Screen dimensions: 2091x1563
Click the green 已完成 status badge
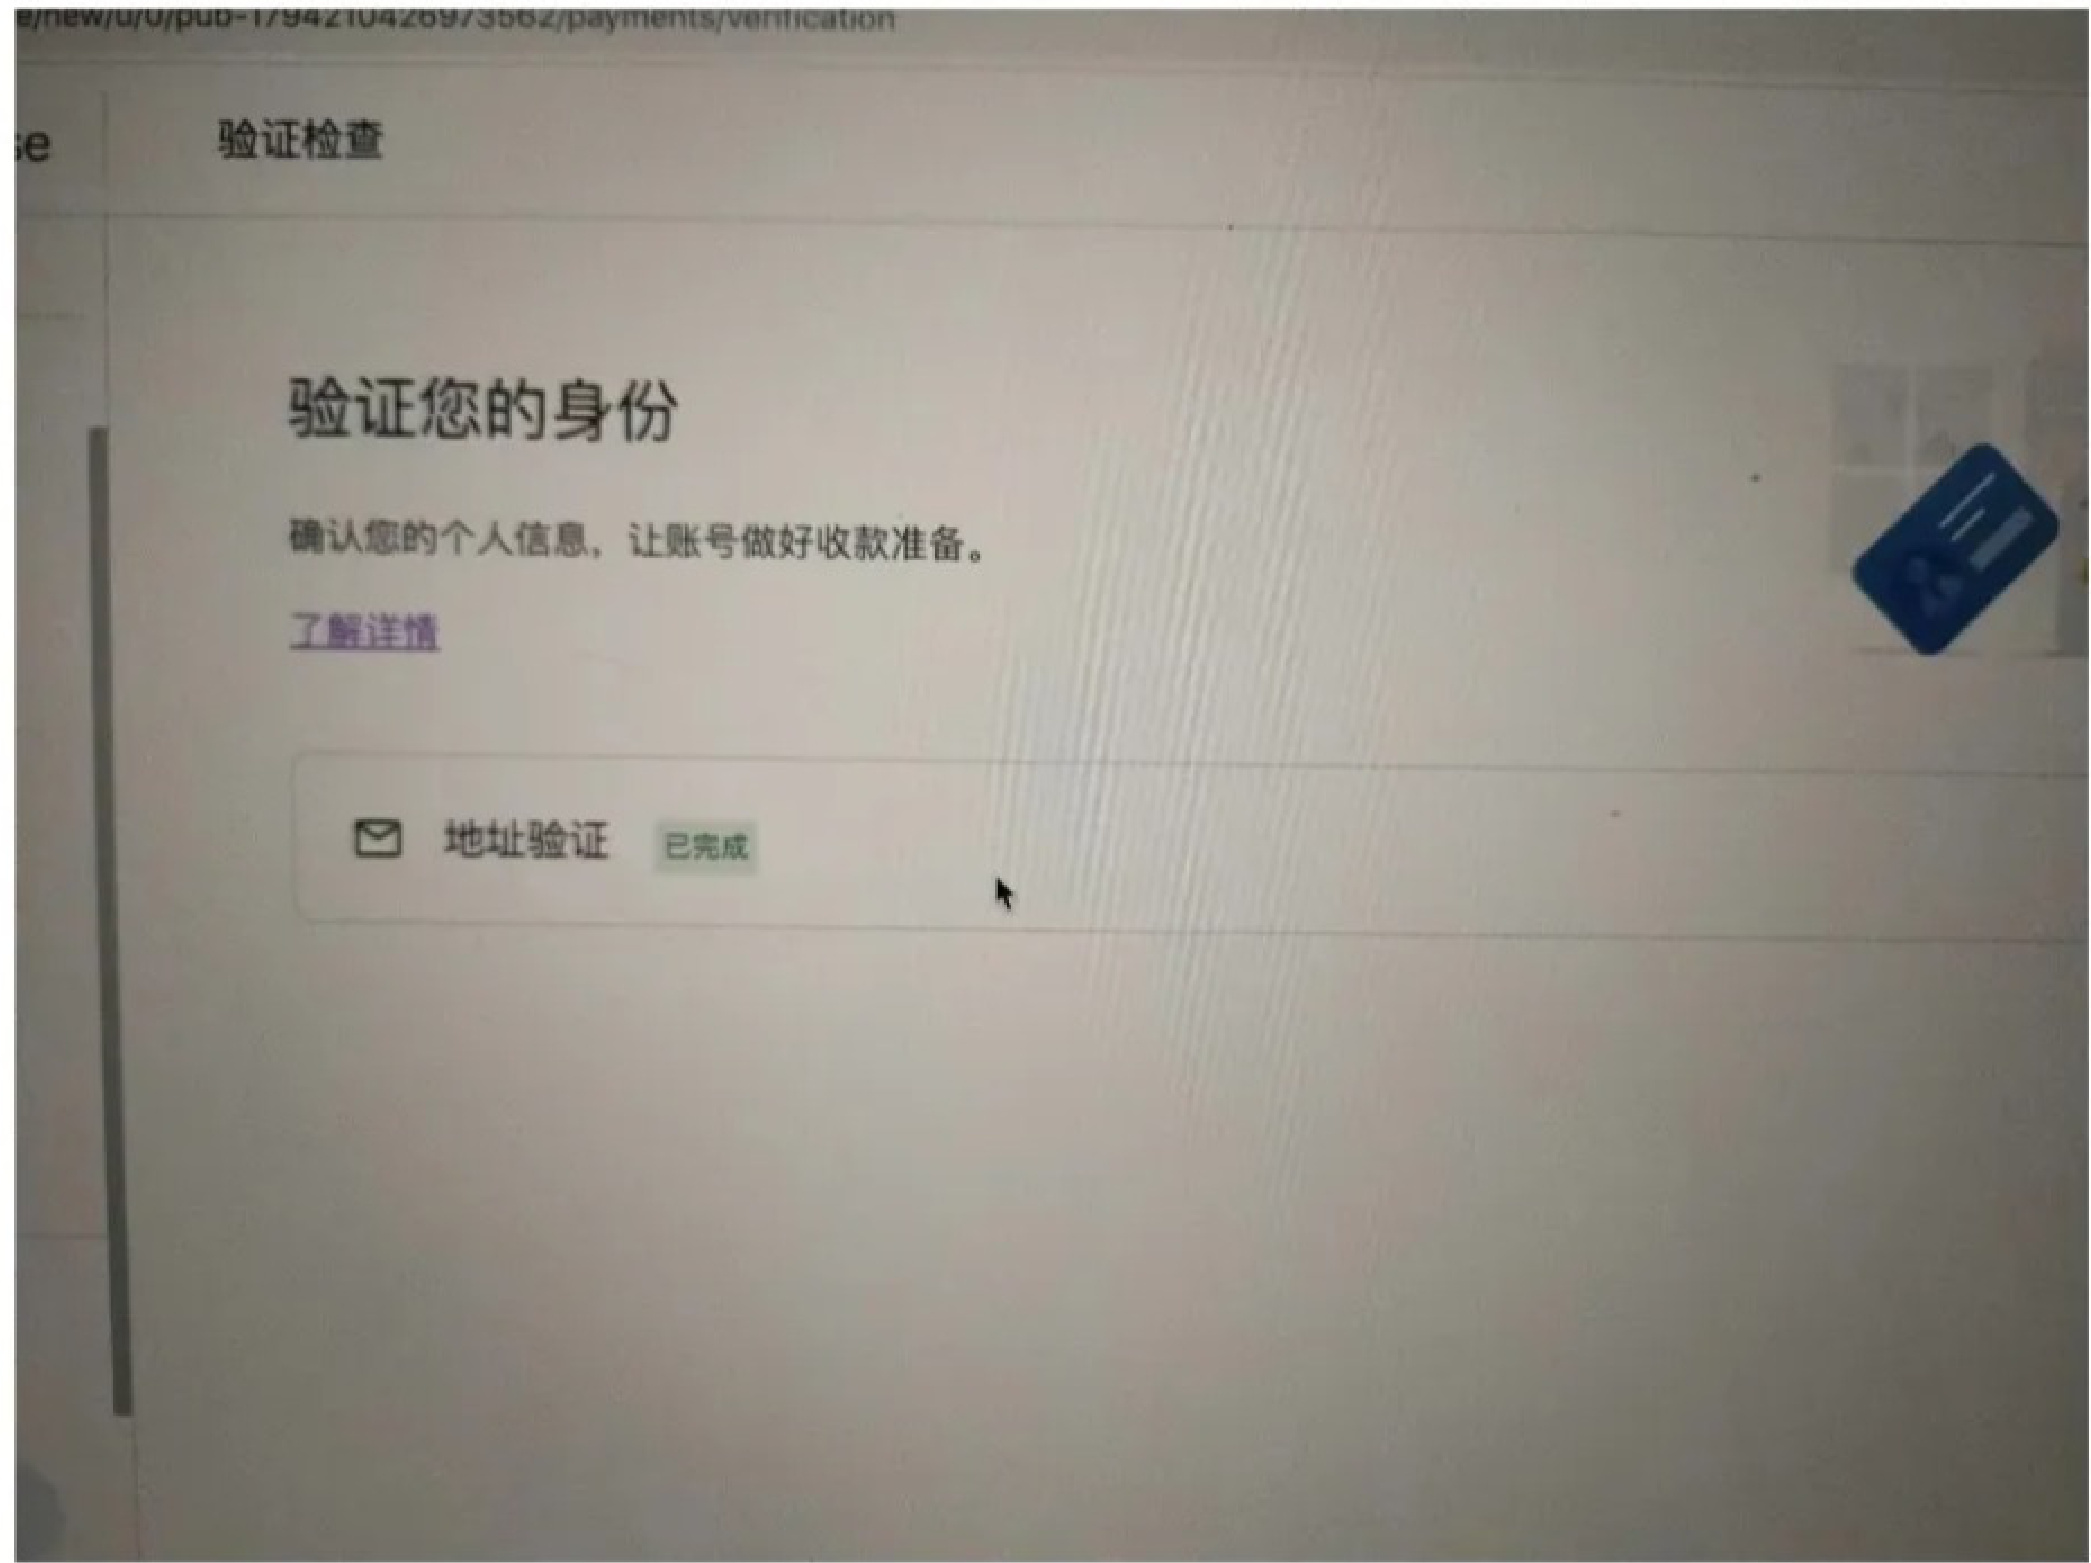(x=706, y=847)
